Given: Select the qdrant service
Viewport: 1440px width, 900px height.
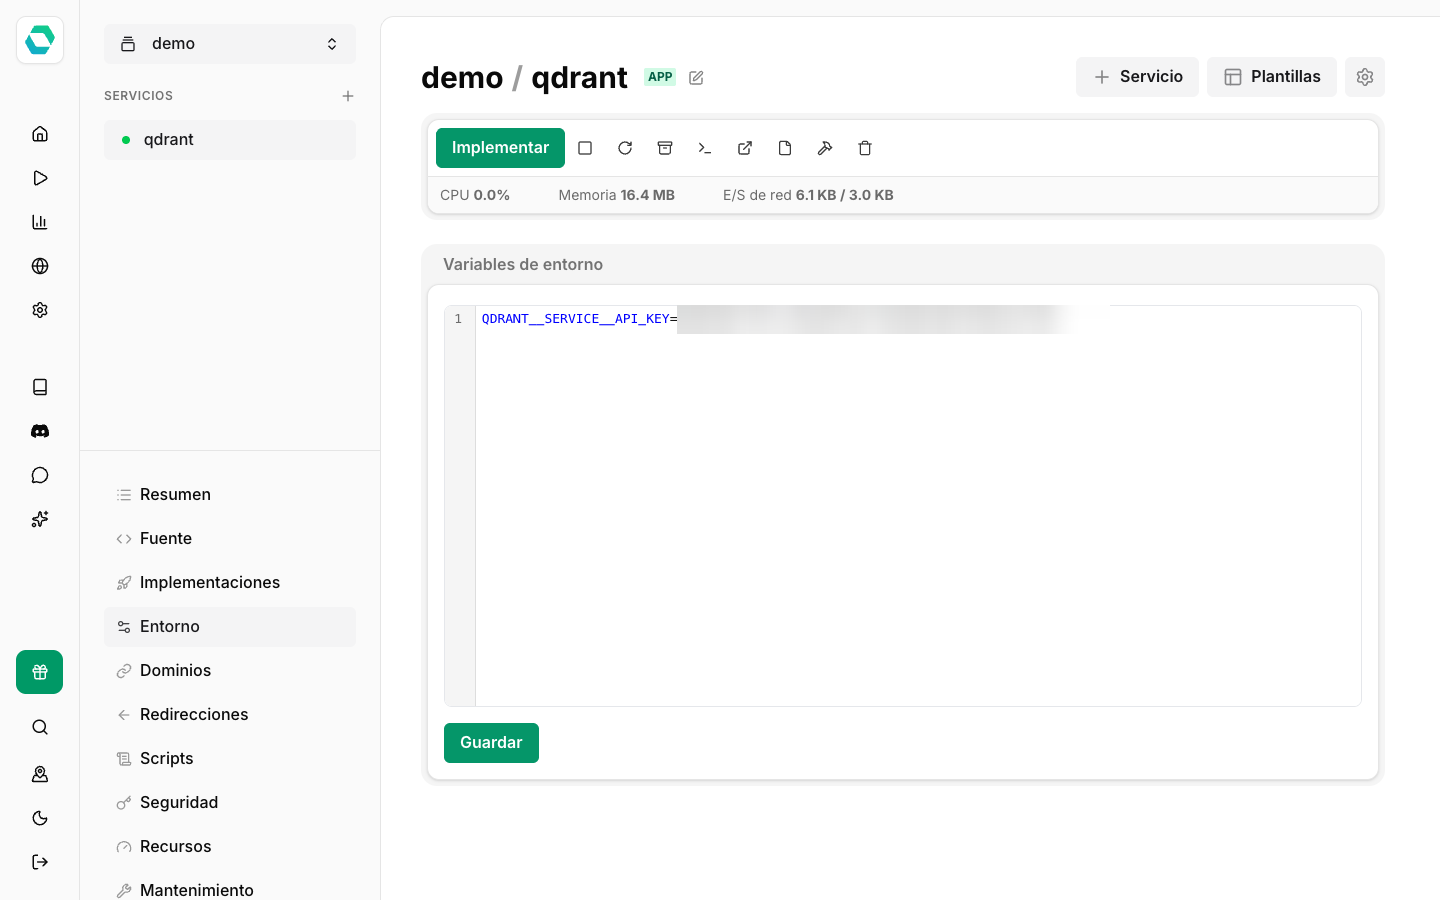Looking at the screenshot, I should [x=230, y=140].
